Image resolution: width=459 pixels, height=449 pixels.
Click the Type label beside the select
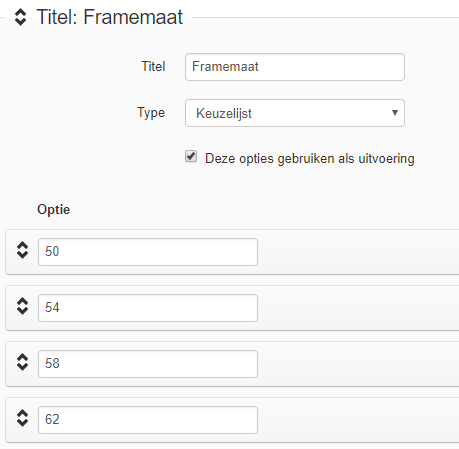coord(151,113)
